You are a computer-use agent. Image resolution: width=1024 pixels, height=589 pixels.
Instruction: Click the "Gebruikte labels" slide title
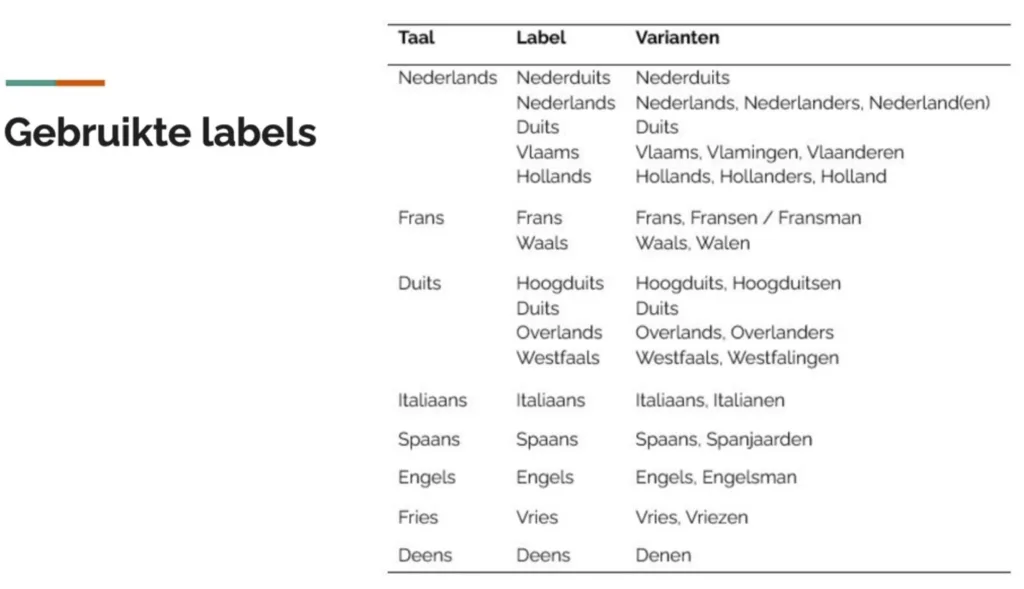160,132
